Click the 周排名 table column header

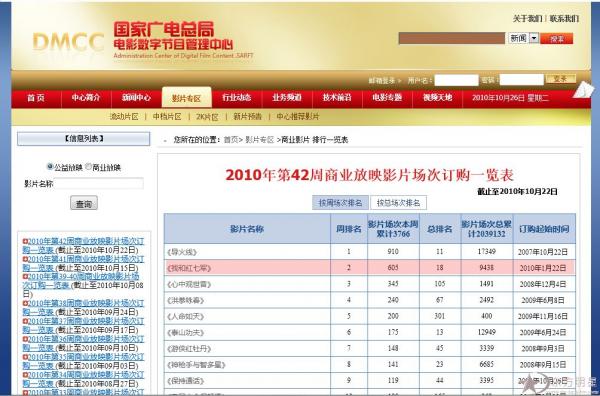click(x=349, y=229)
